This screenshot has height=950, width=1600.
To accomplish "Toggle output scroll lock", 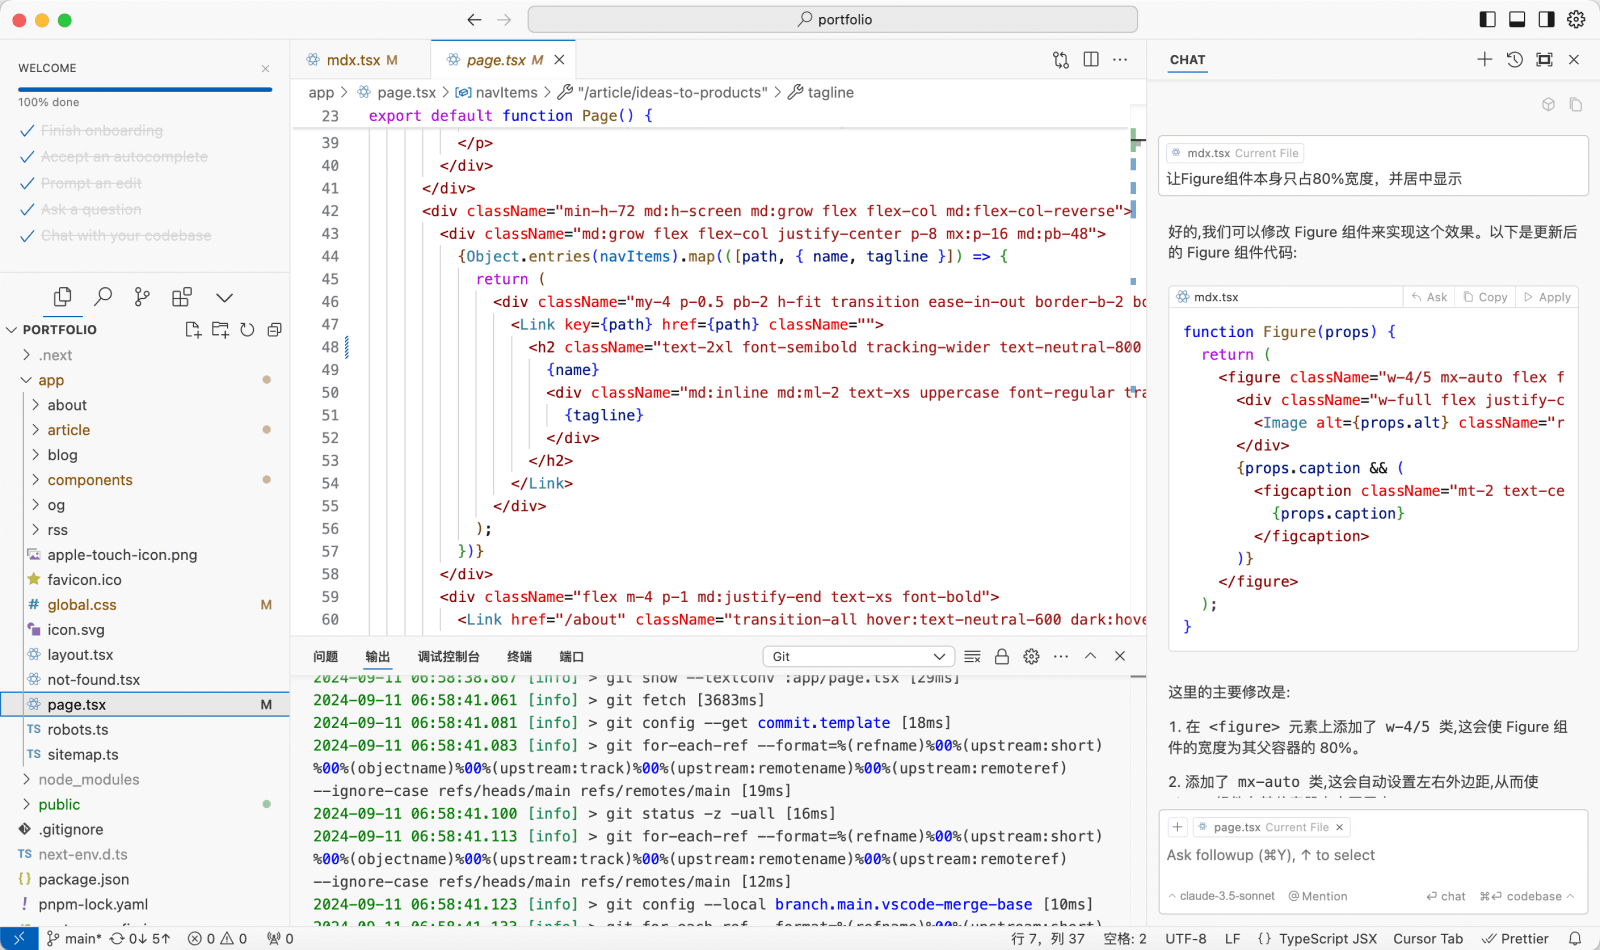I will point(1002,657).
